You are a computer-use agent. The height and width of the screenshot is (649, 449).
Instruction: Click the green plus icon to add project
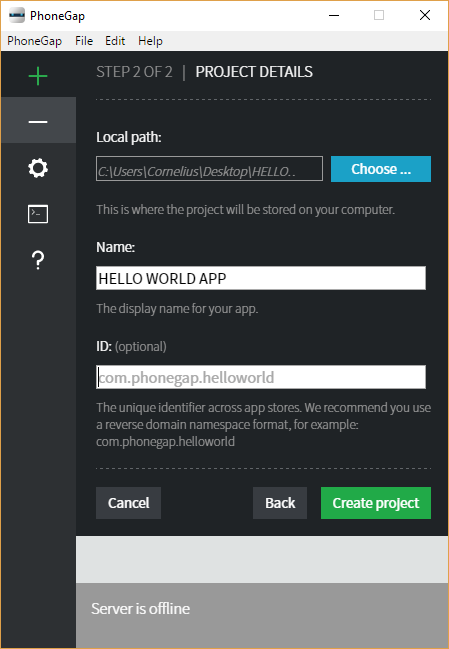(x=38, y=76)
